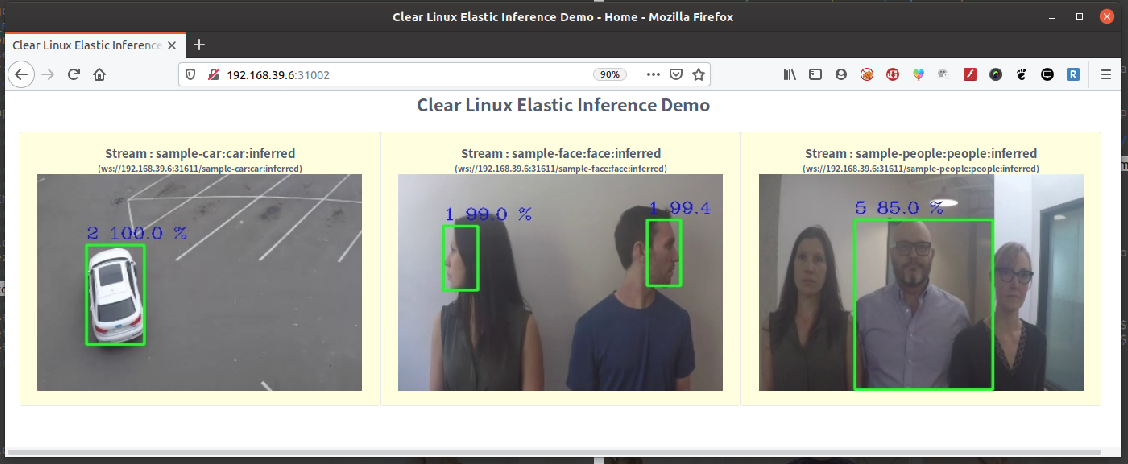Open the Firefox home page
1128x464 pixels.
coord(100,74)
